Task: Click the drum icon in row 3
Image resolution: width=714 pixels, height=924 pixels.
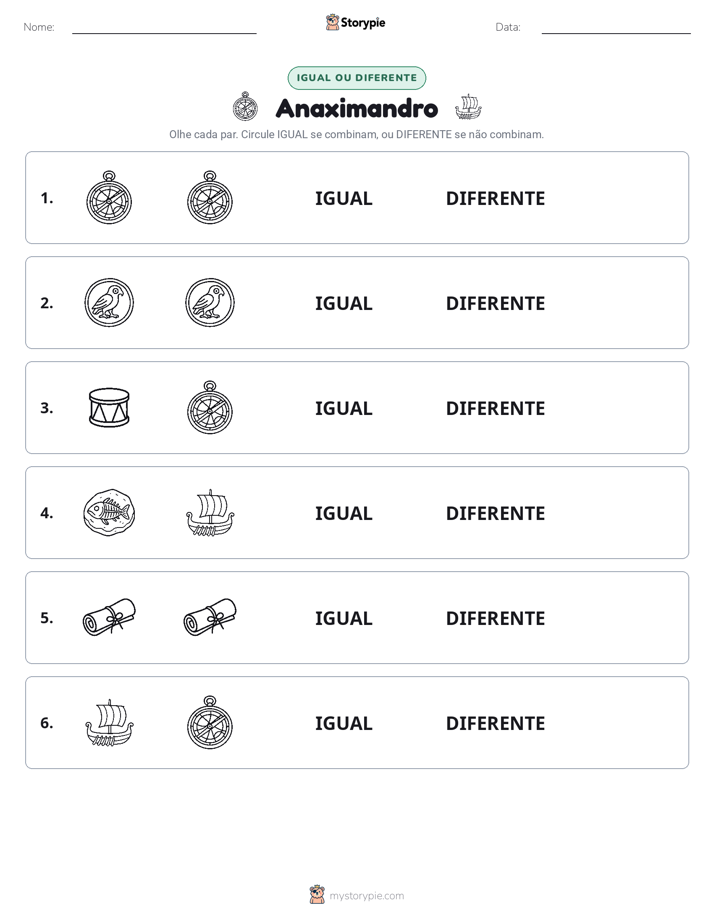Action: click(x=109, y=407)
